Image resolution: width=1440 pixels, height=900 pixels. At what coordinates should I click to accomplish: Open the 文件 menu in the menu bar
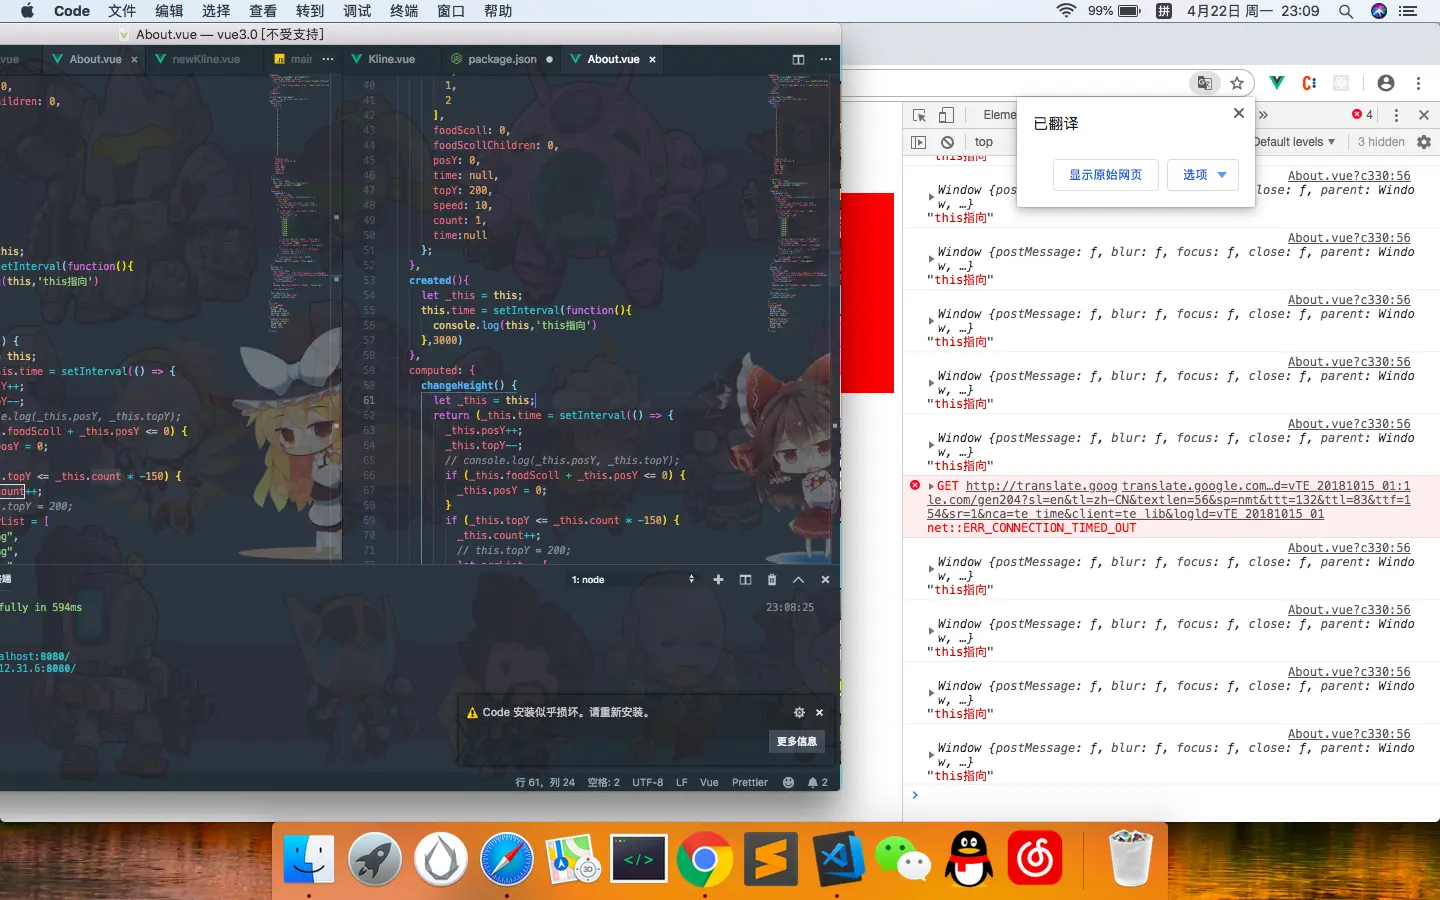pos(122,11)
